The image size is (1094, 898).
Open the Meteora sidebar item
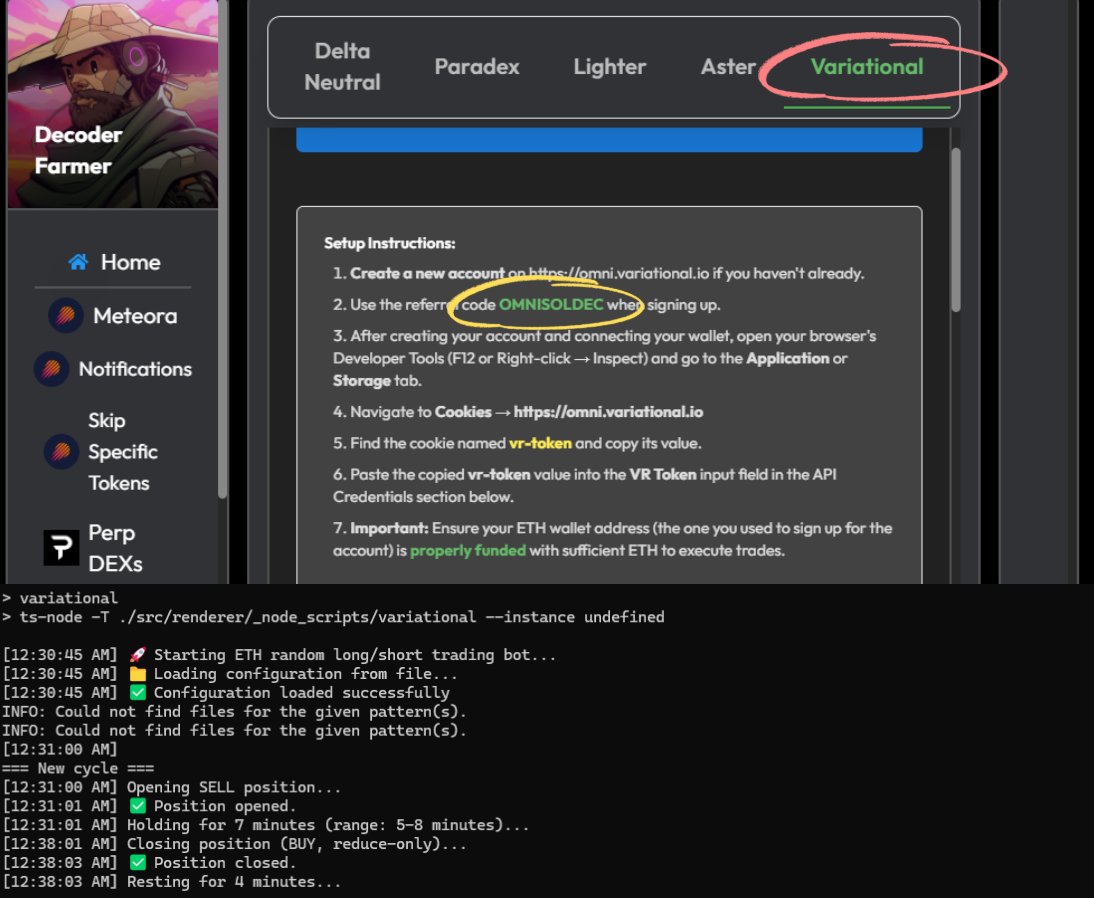click(x=113, y=315)
